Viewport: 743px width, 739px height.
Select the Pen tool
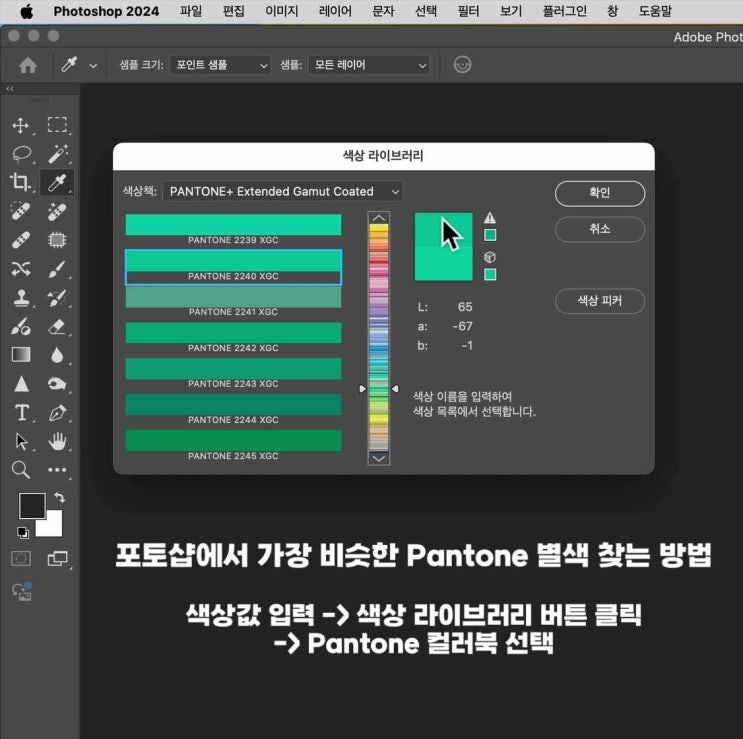[57, 413]
